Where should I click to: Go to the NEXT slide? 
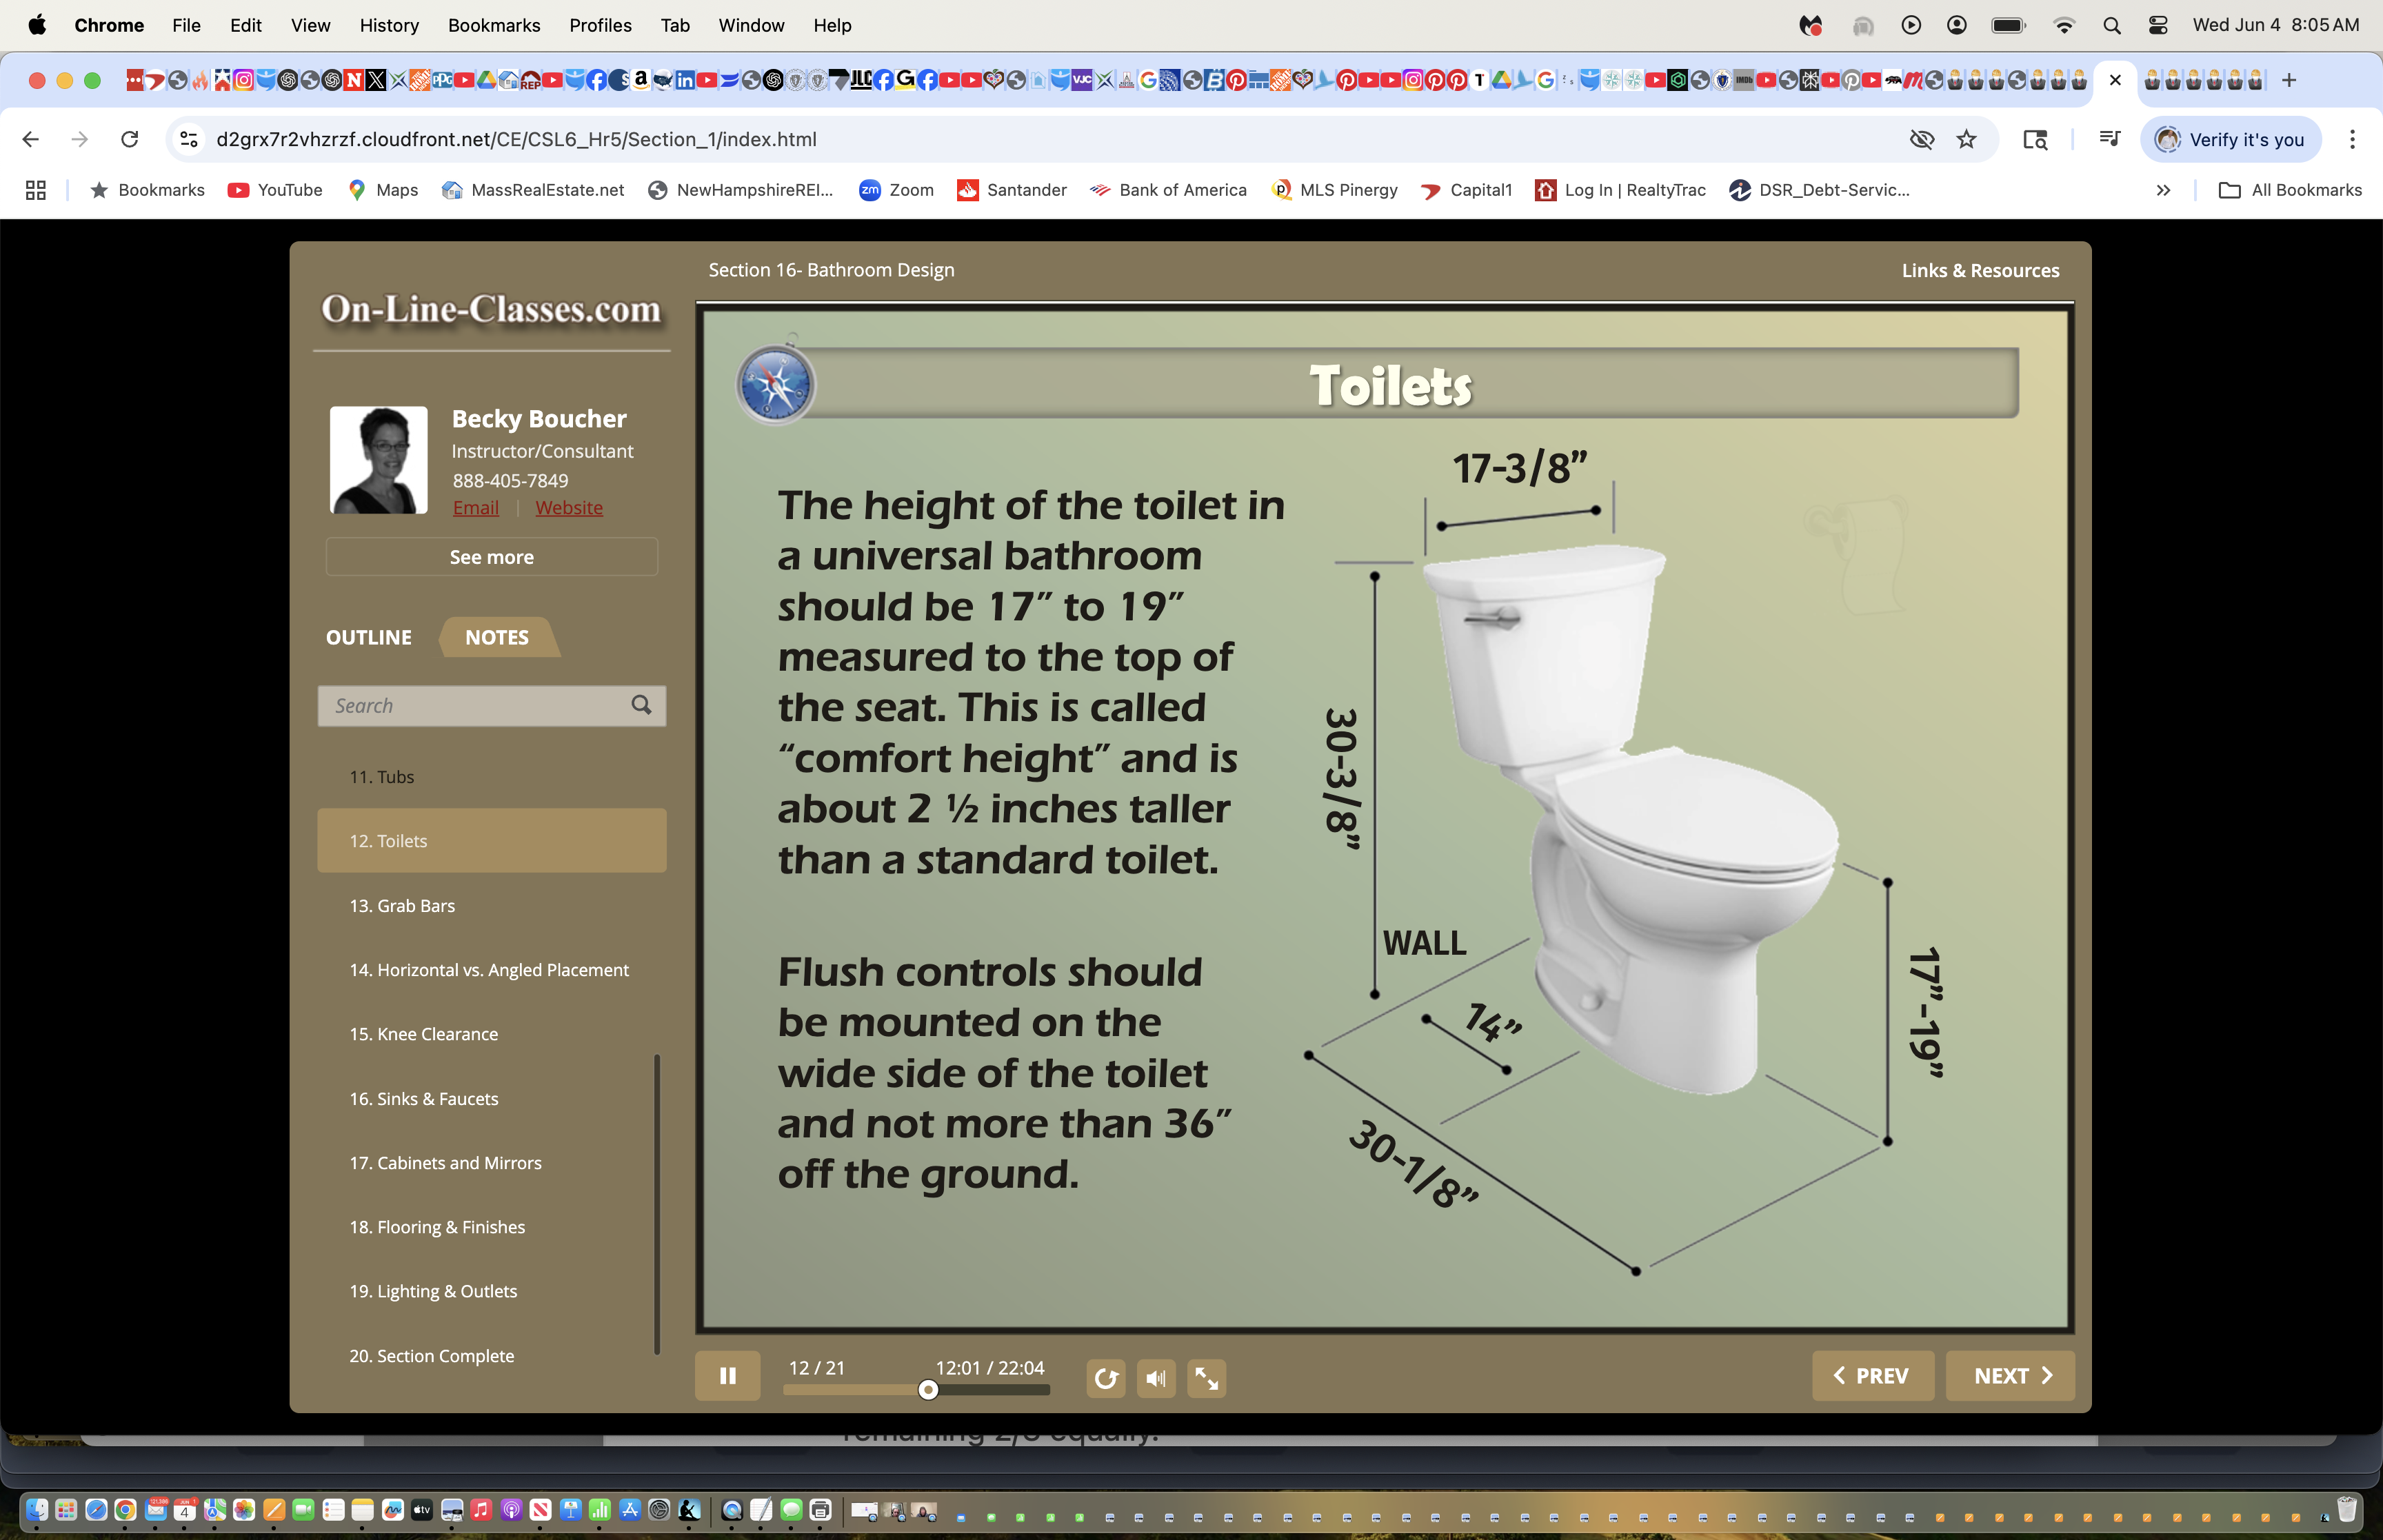tap(2010, 1376)
